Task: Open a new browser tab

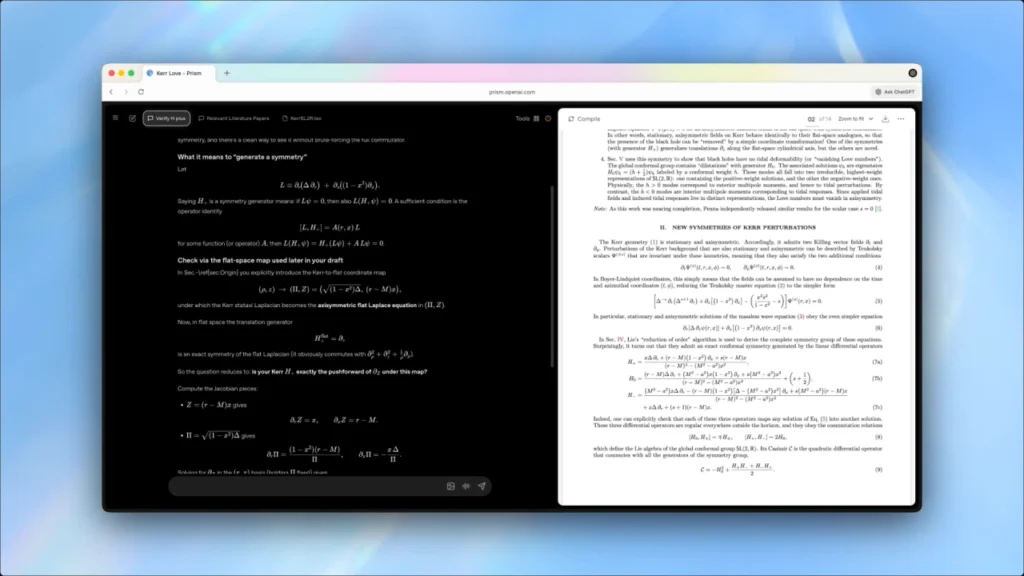Action: click(x=226, y=73)
